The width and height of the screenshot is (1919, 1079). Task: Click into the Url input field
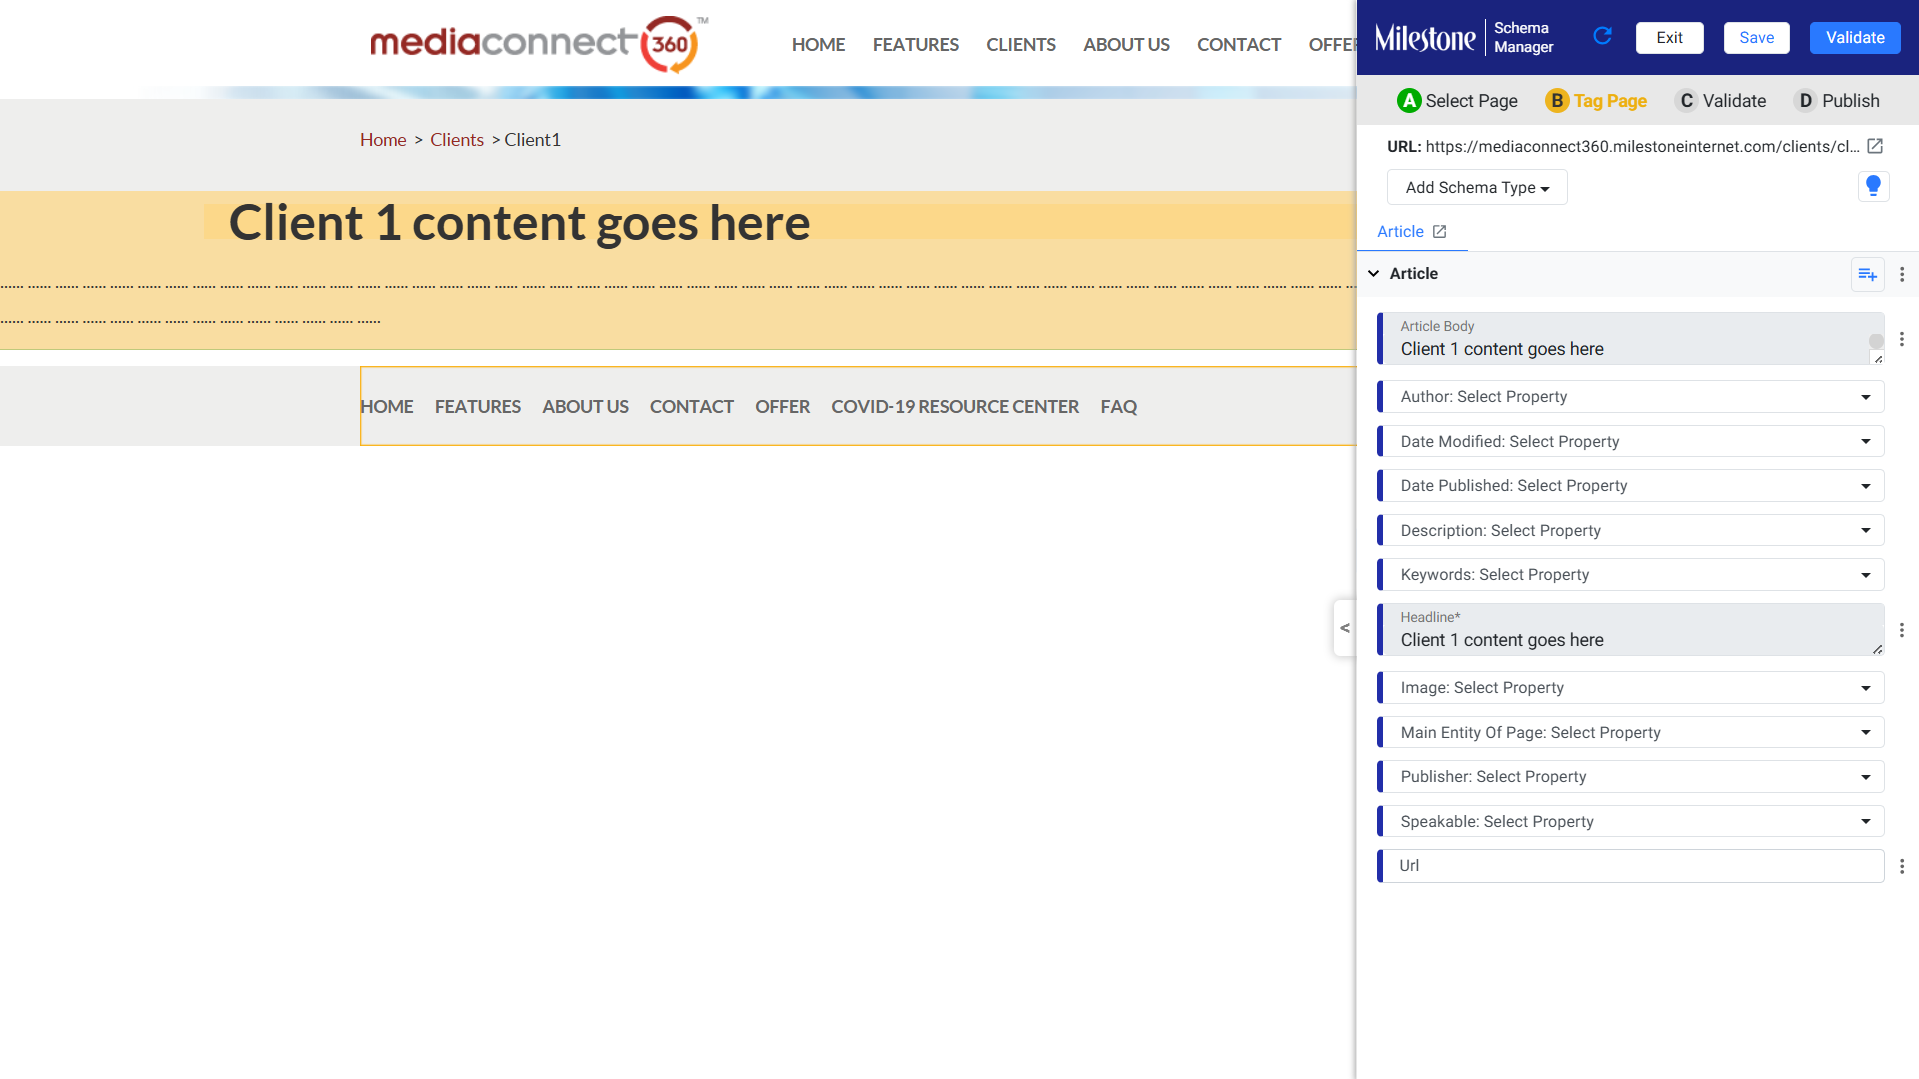point(1631,866)
